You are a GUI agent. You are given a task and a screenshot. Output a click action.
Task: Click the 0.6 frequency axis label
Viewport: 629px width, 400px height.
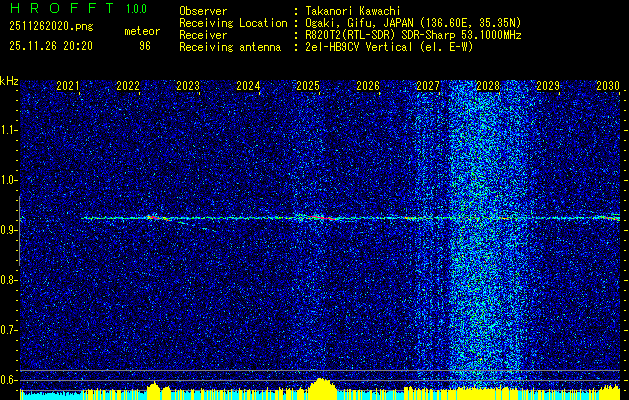(x=7, y=380)
